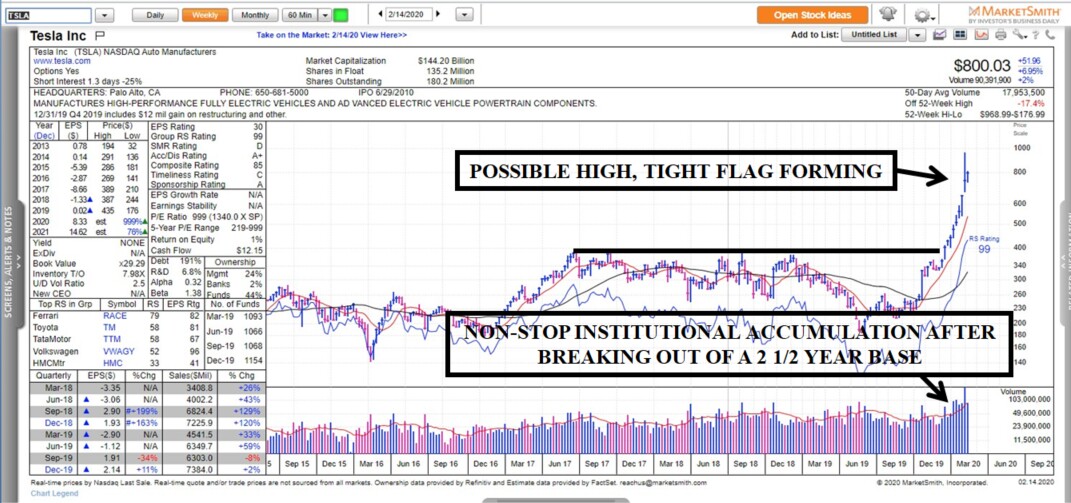Open the wrench tools icon
This screenshot has width=1071, height=503.
(1019, 34)
